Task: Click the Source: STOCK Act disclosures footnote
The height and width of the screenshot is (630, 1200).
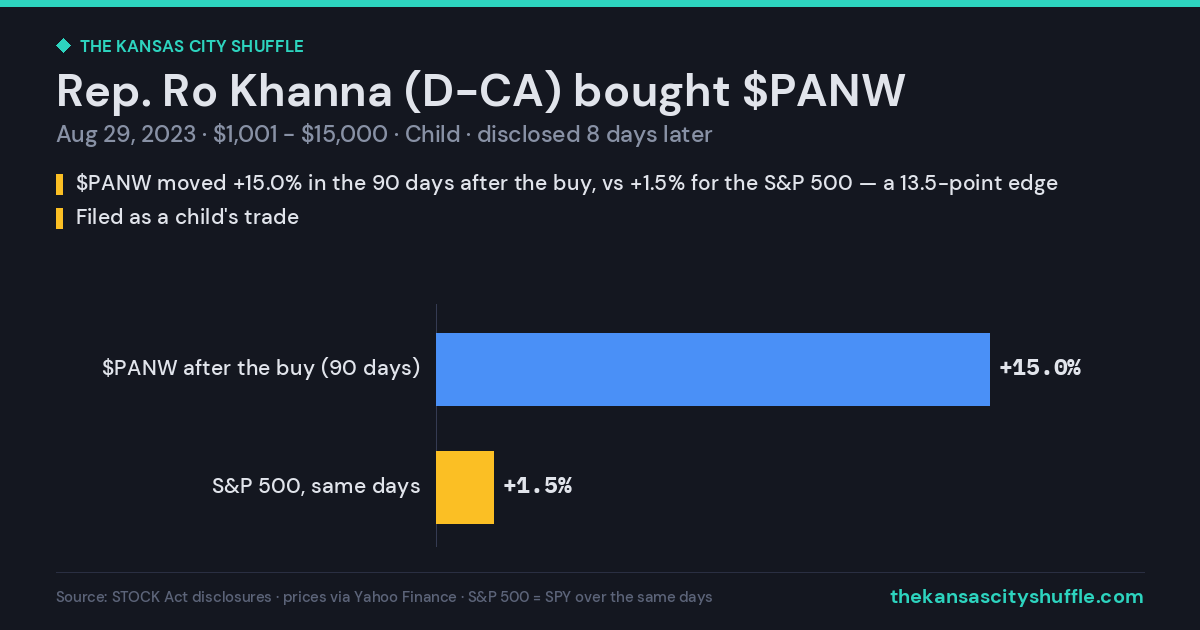Action: pos(164,597)
